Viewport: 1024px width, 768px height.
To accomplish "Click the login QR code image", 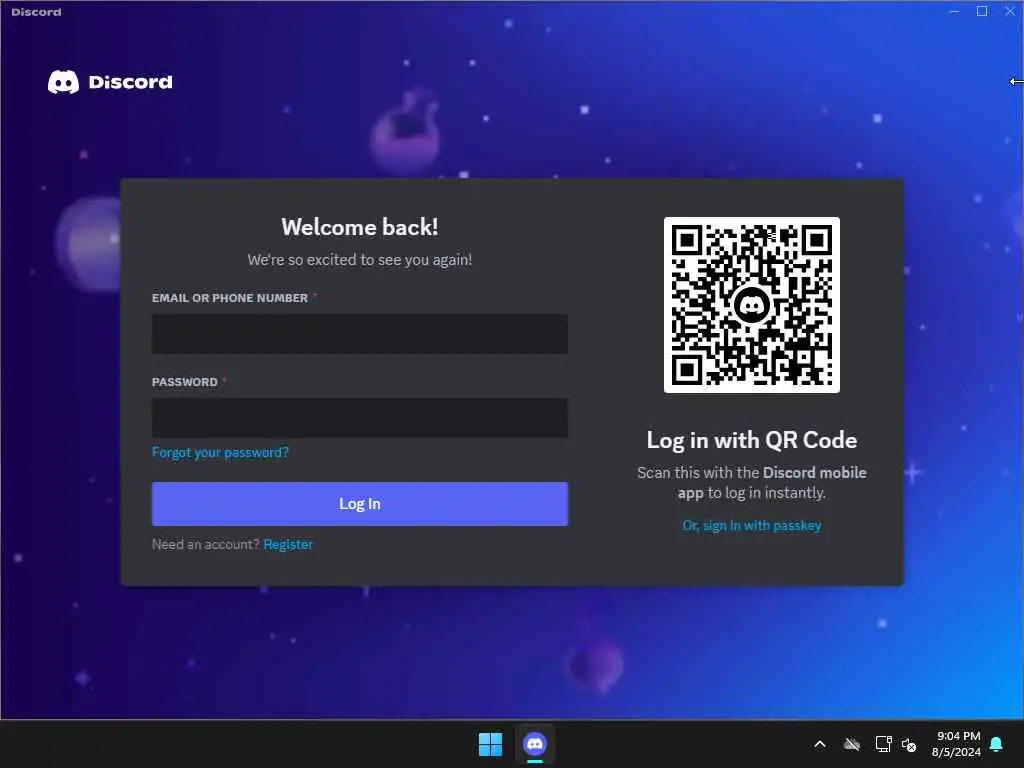I will tap(752, 305).
